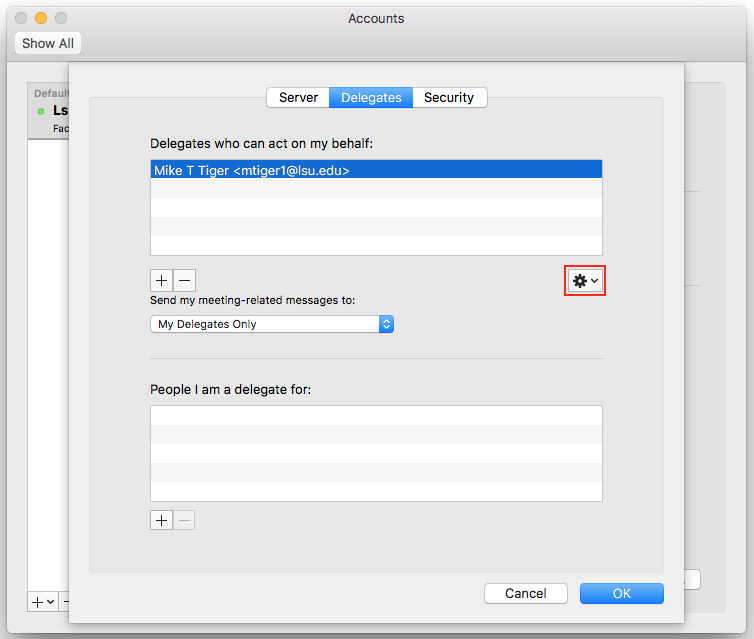Click Show All in Accounts window
Screen dimensions: 754x639
click(x=48, y=43)
